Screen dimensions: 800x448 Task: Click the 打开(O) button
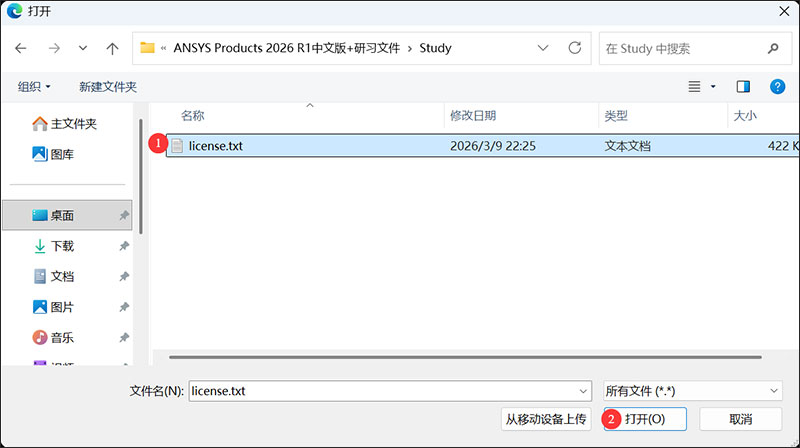tap(645, 419)
